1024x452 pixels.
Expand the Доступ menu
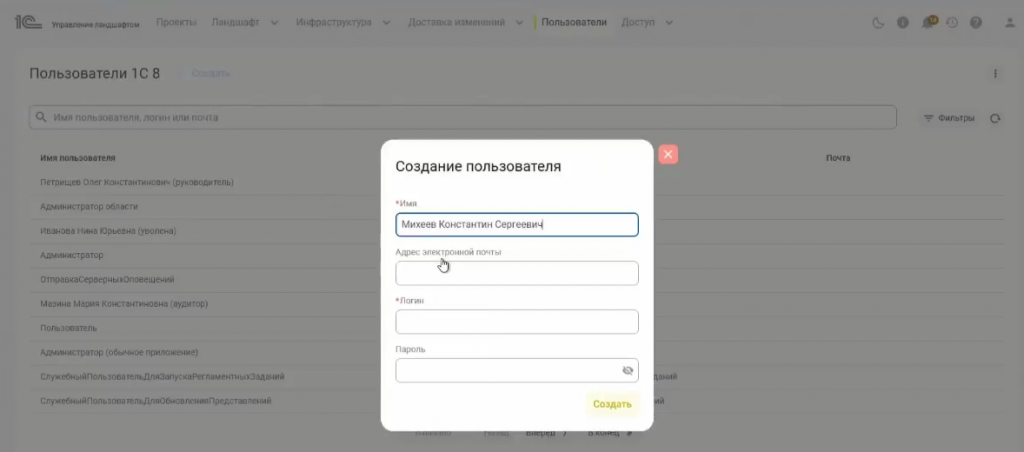click(x=647, y=22)
